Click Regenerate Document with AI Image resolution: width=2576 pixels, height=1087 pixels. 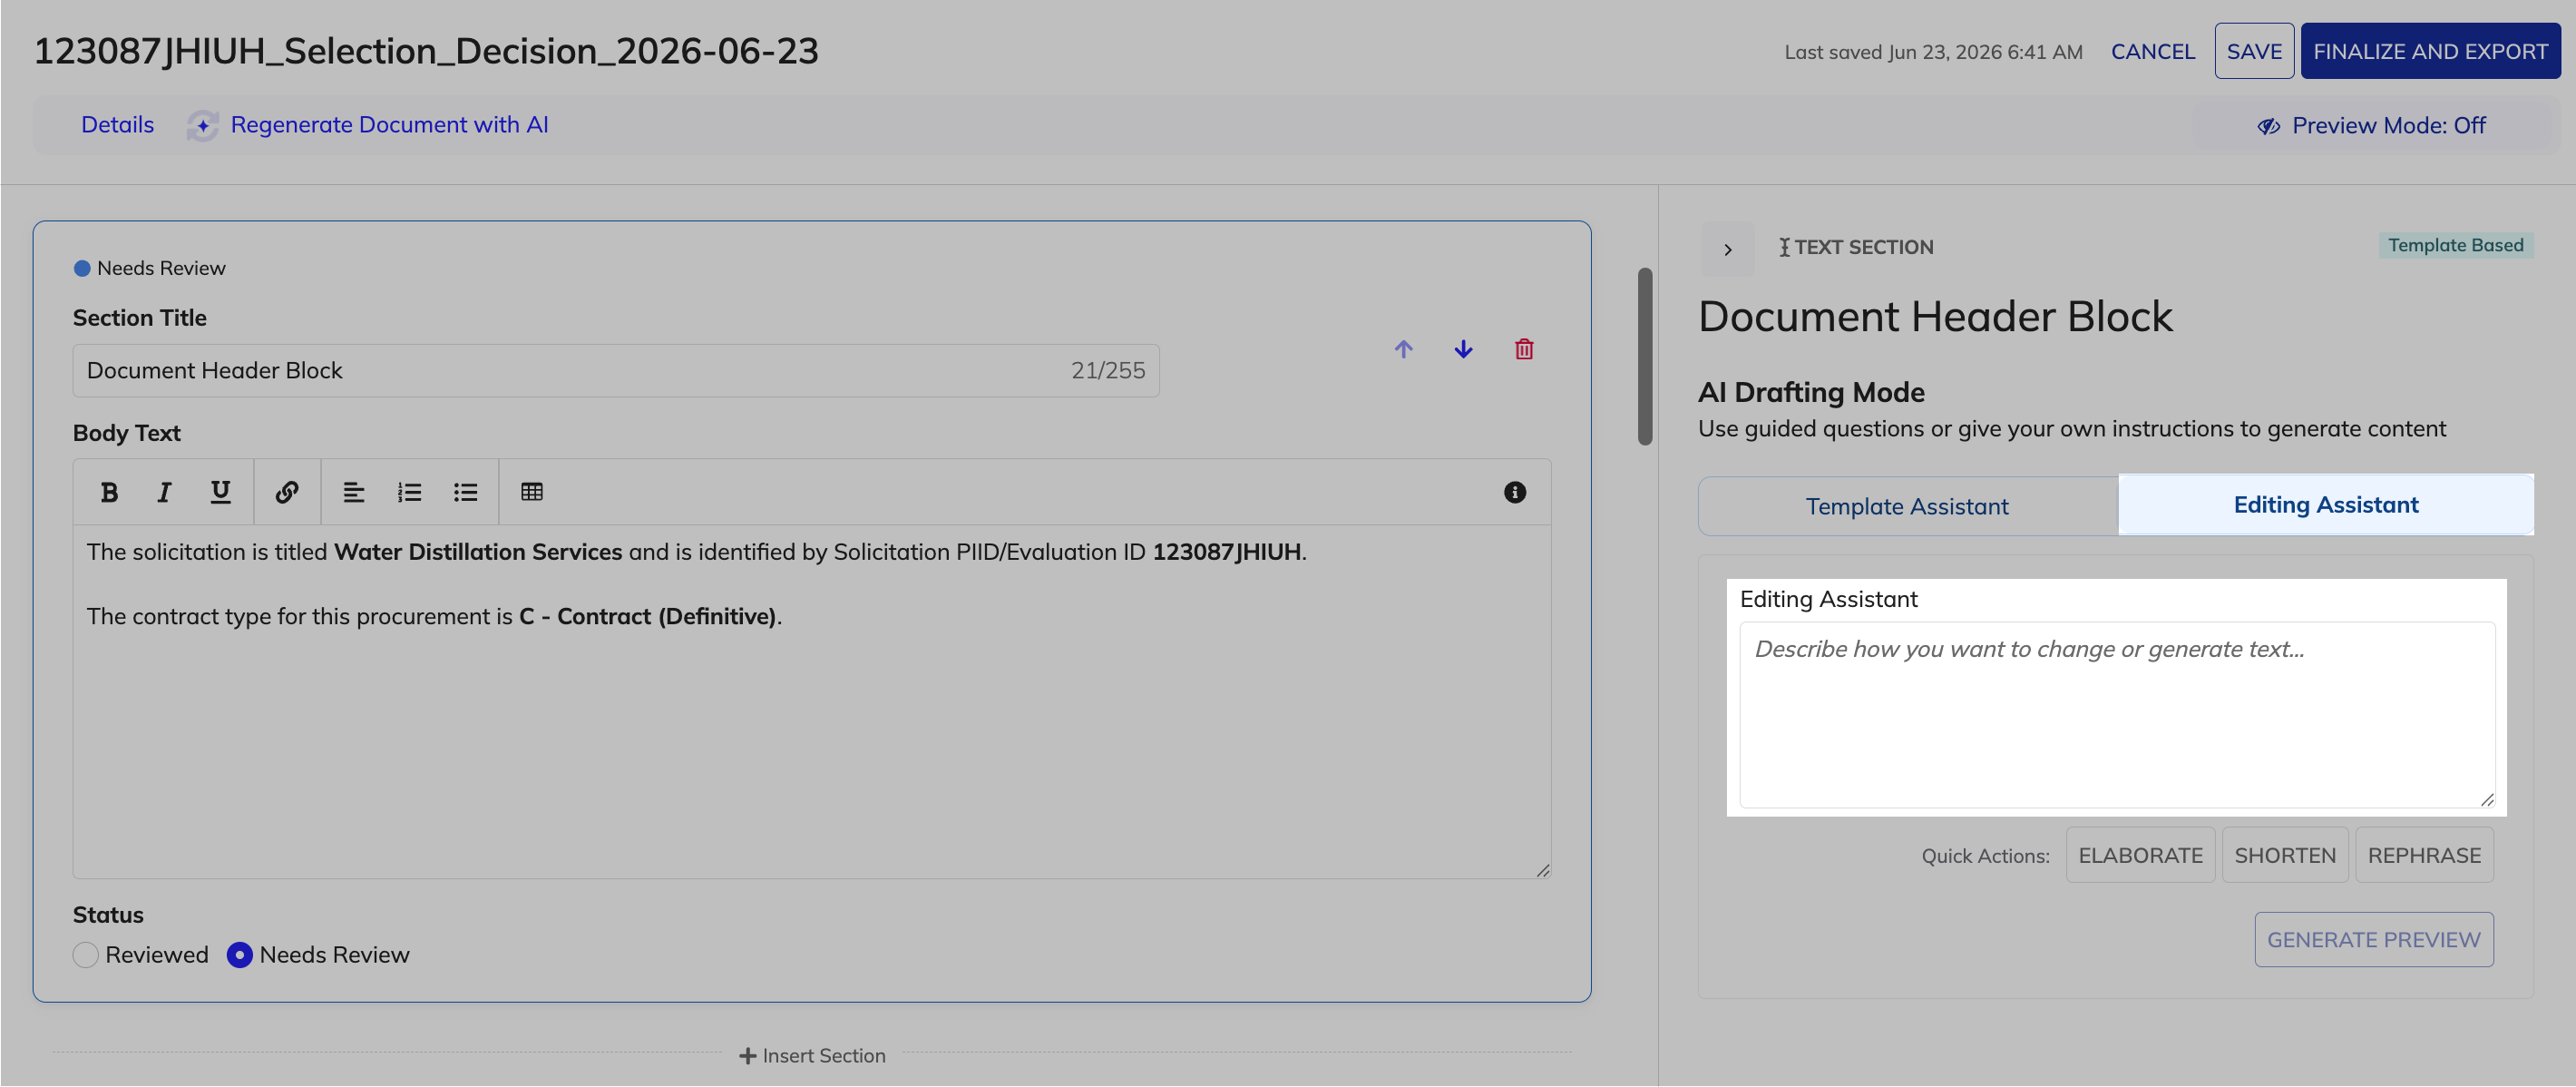[x=389, y=125]
